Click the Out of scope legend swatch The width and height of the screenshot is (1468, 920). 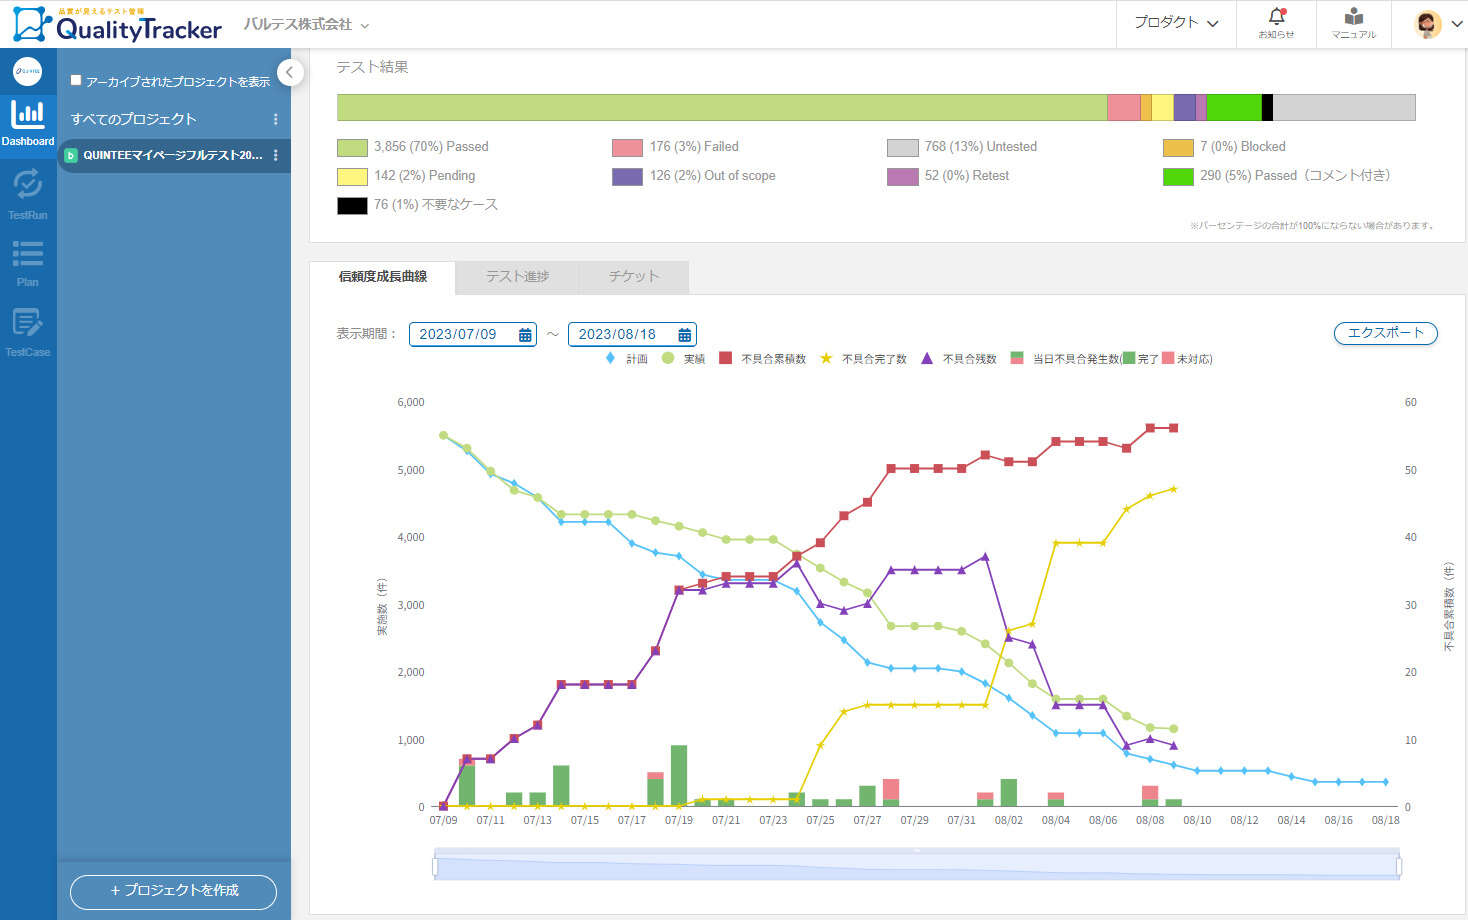tap(627, 177)
